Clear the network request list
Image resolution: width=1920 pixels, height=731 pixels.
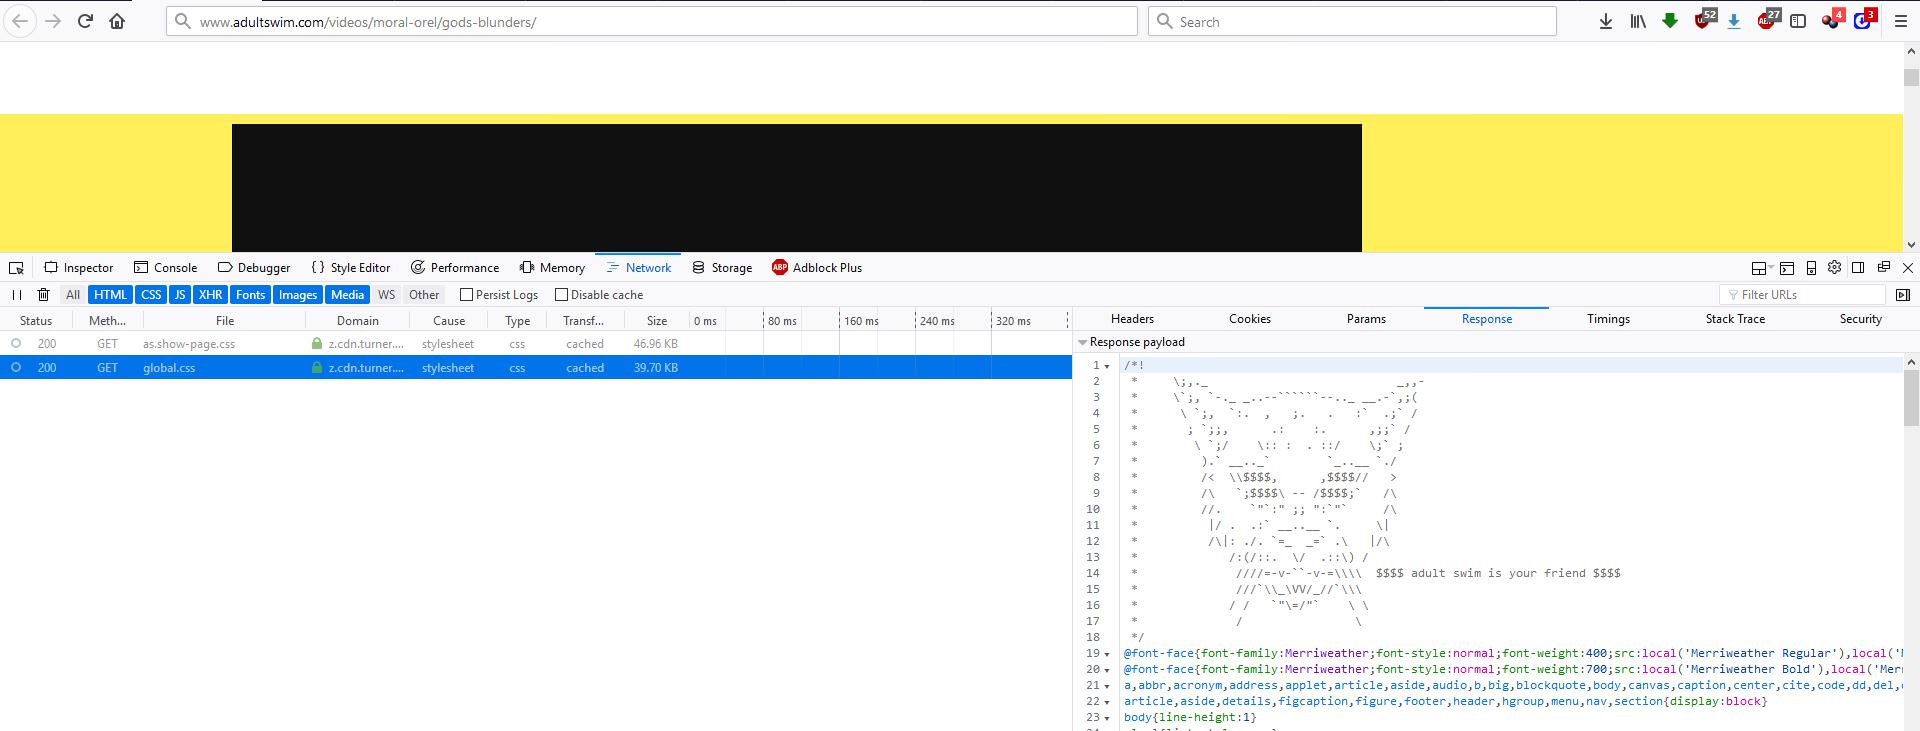(x=43, y=295)
